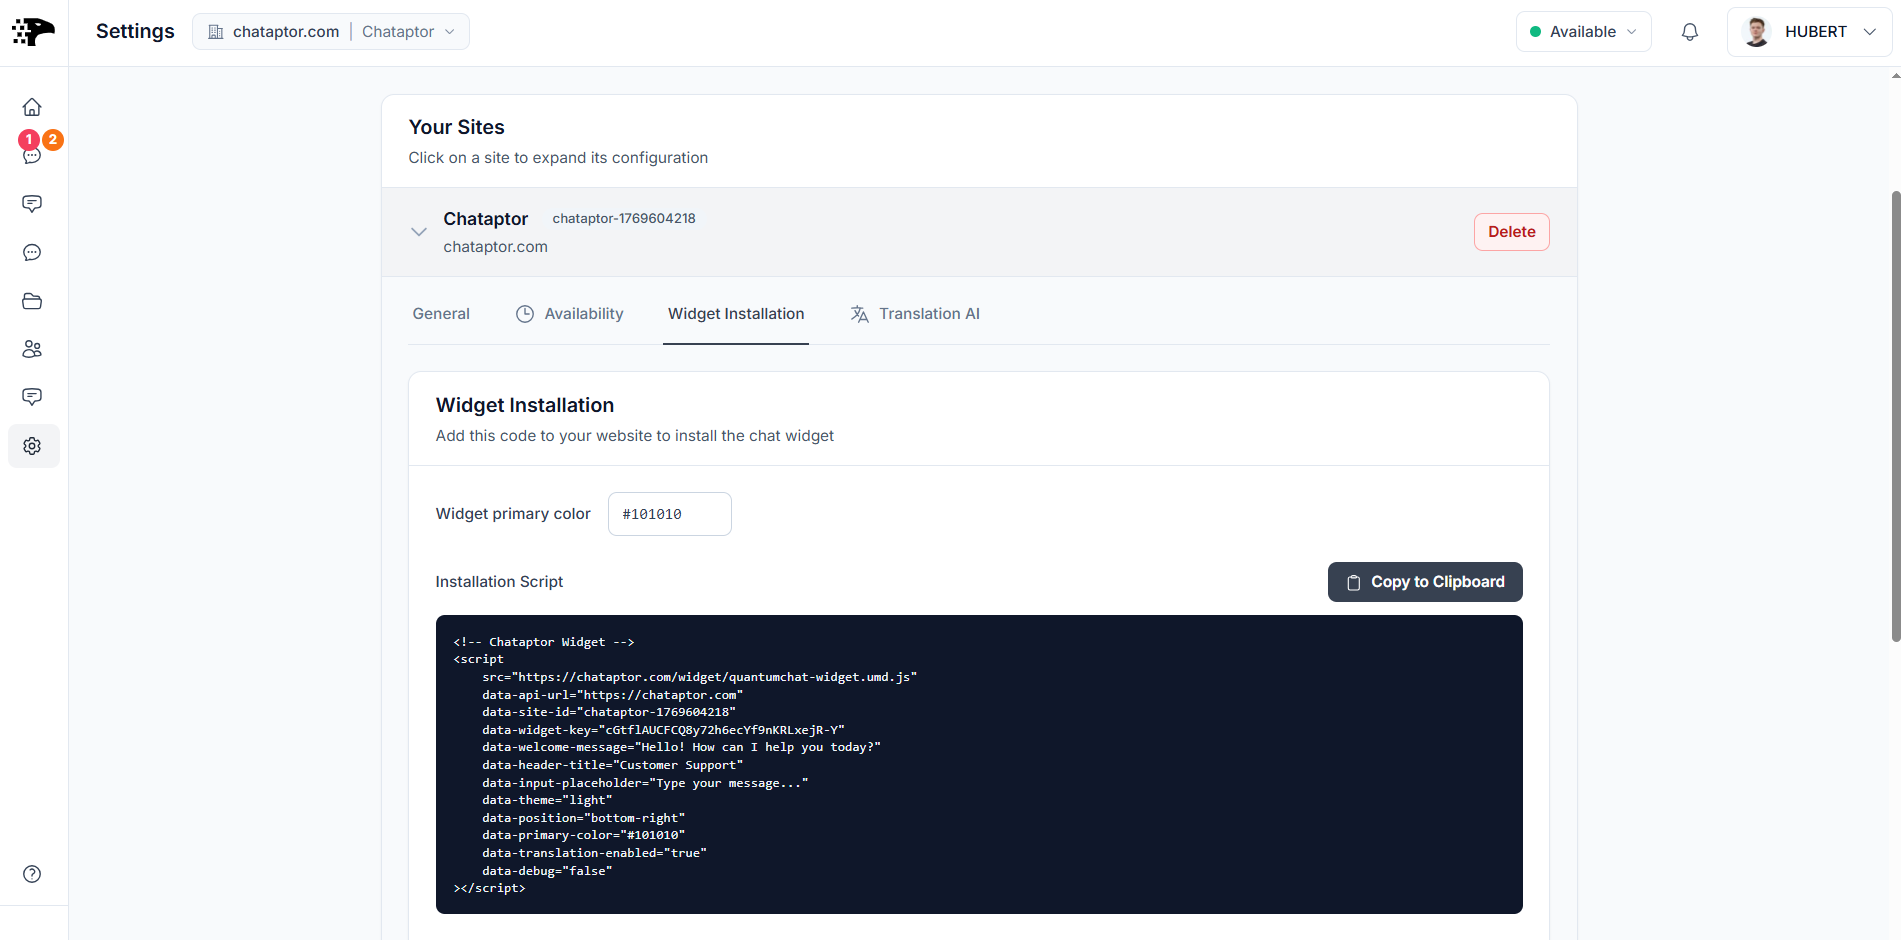1901x940 pixels.
Task: Click the "Widget primary color" label
Action: (x=513, y=514)
